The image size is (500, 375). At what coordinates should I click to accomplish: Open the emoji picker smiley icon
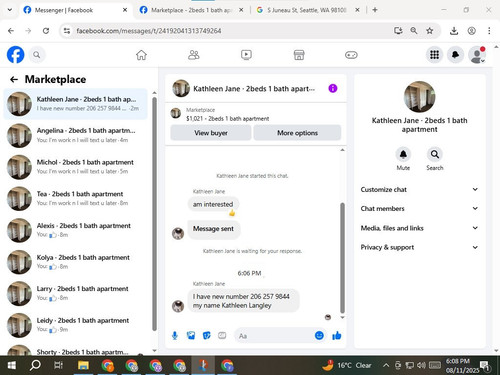(319, 336)
